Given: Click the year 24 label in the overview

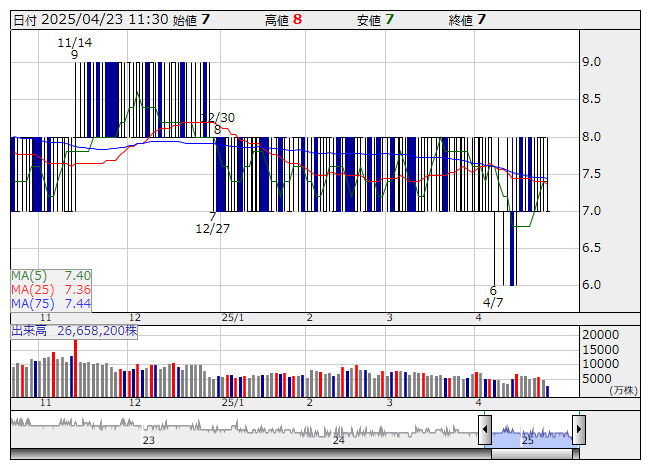Looking at the screenshot, I should [339, 440].
